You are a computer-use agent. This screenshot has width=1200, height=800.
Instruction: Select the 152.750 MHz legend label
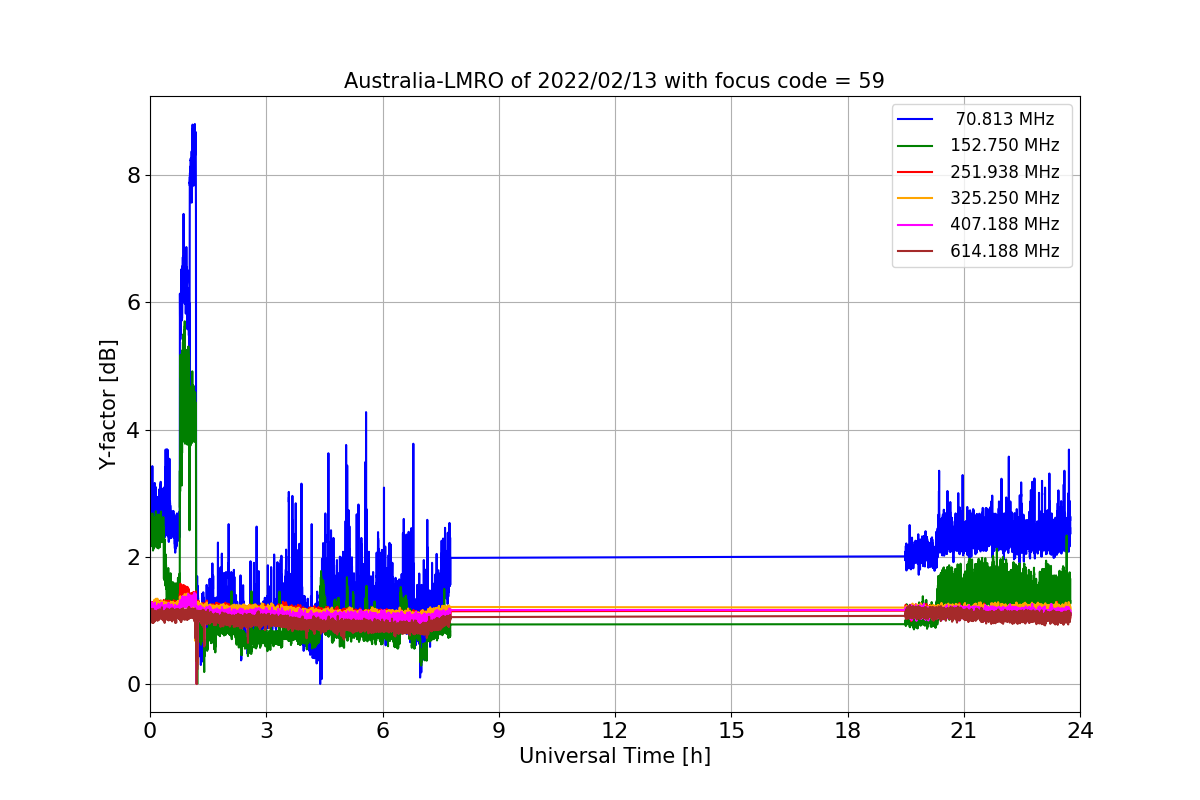[x=1004, y=145]
